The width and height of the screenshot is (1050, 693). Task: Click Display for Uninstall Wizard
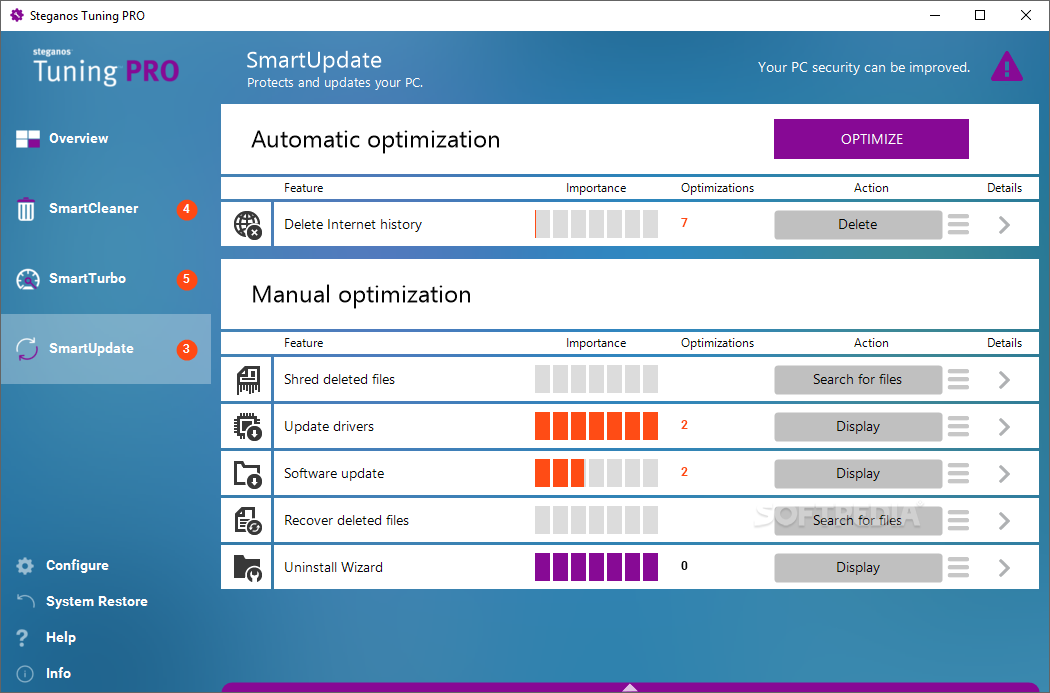click(858, 567)
